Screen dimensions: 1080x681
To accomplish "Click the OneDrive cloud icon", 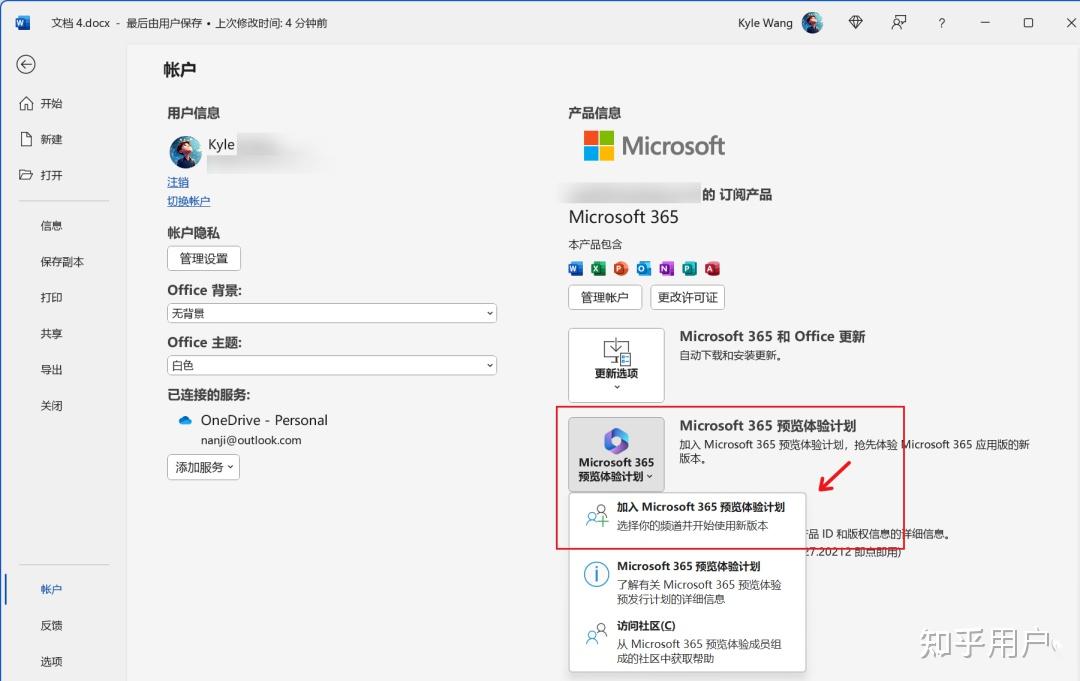I will tap(185, 420).
